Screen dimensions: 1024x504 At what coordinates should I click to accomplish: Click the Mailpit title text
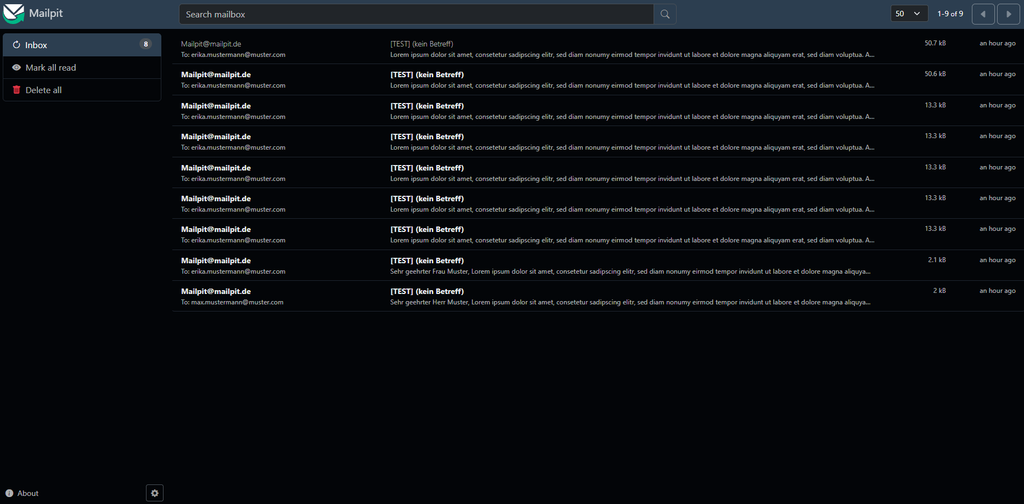pos(46,13)
